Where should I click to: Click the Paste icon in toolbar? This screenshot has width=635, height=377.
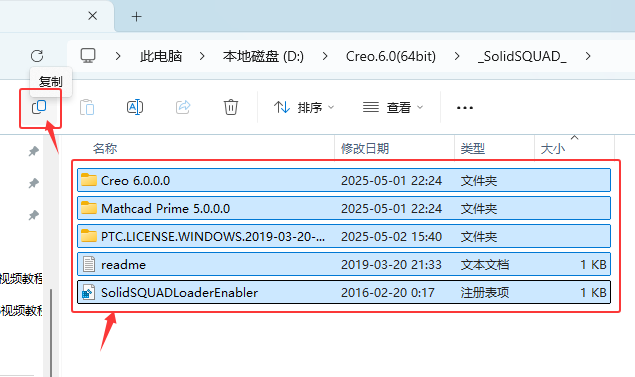[87, 107]
